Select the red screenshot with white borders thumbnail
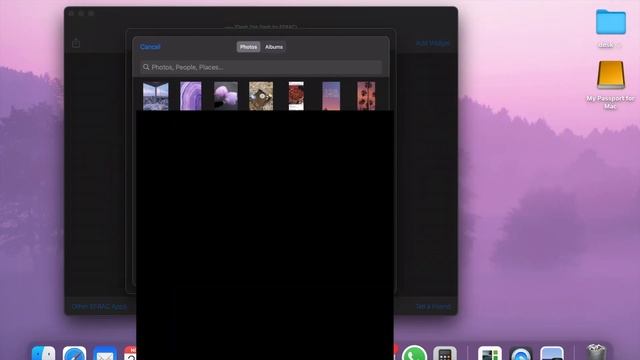Screen dimensions: 640x360 click(x=296, y=96)
